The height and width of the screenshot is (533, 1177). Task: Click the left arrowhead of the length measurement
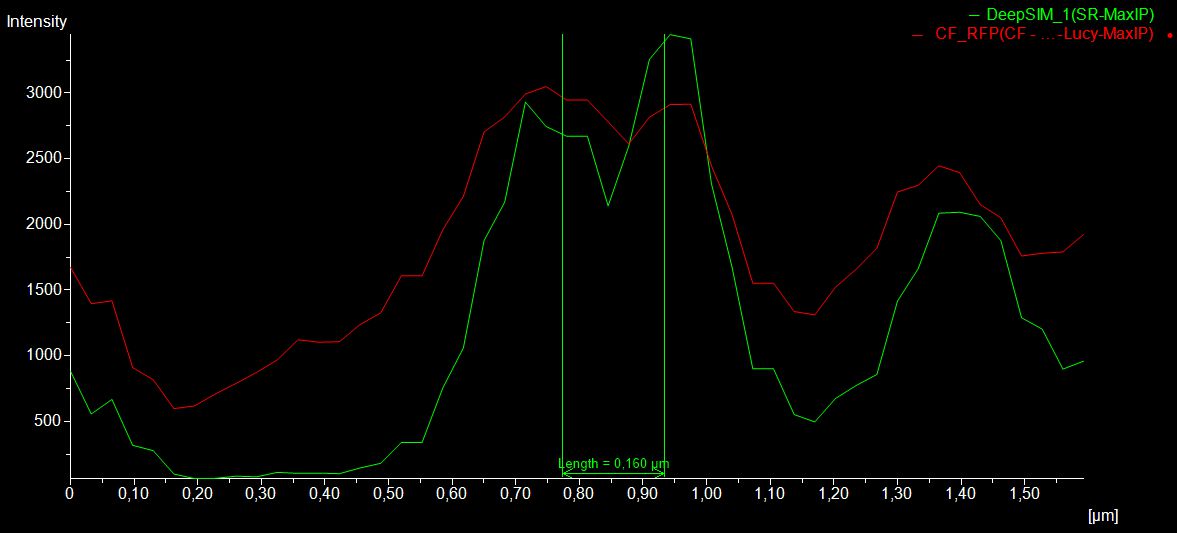point(566,474)
